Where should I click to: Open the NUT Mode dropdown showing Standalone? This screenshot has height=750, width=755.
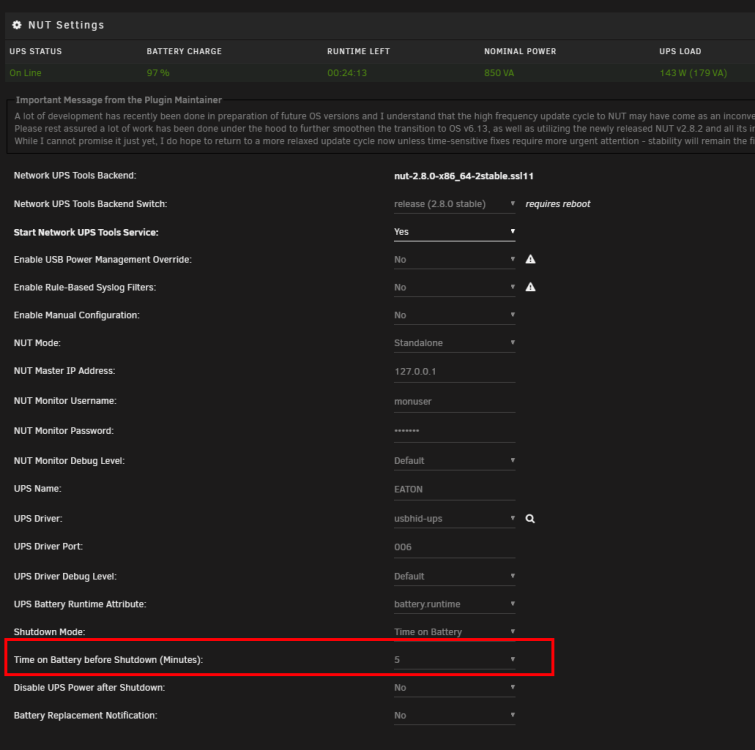pos(455,343)
